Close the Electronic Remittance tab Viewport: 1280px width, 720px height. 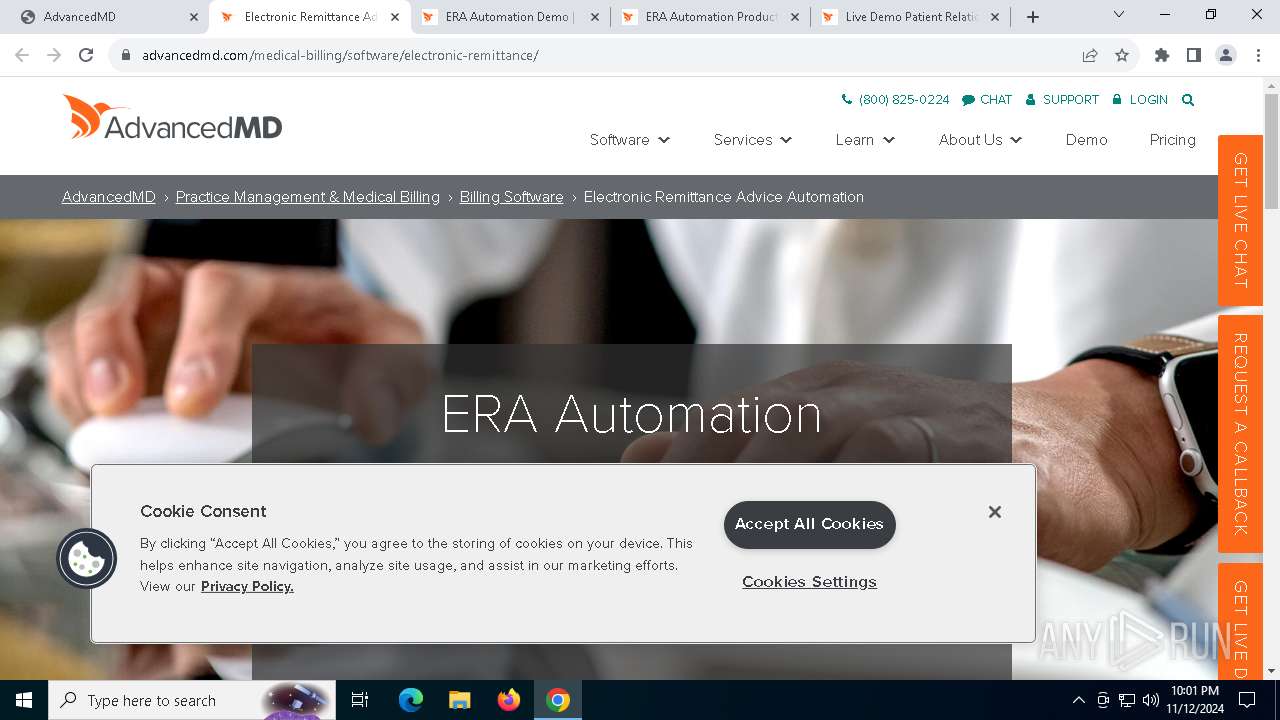pos(395,17)
